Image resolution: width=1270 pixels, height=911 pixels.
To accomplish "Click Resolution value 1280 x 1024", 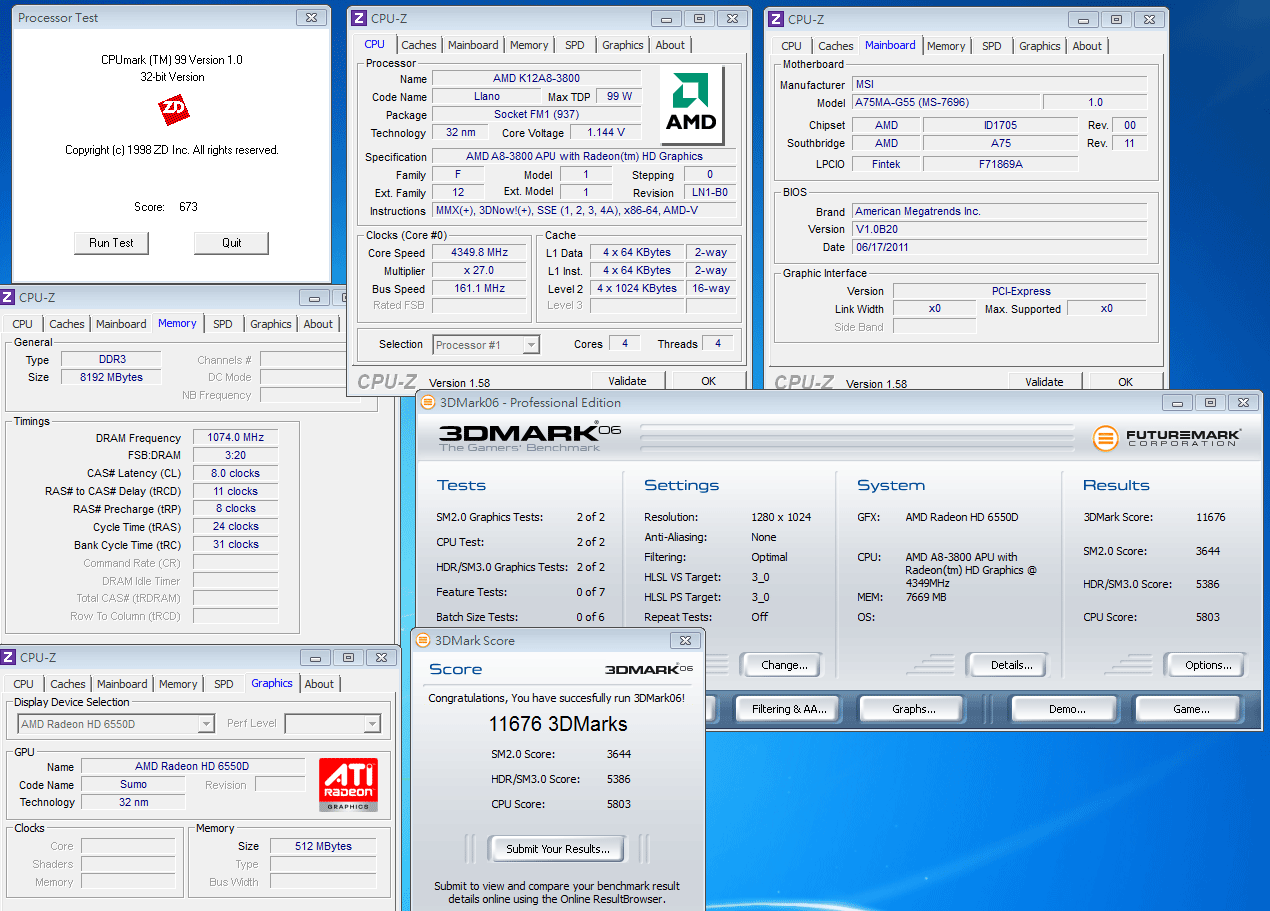I will click(x=781, y=517).
